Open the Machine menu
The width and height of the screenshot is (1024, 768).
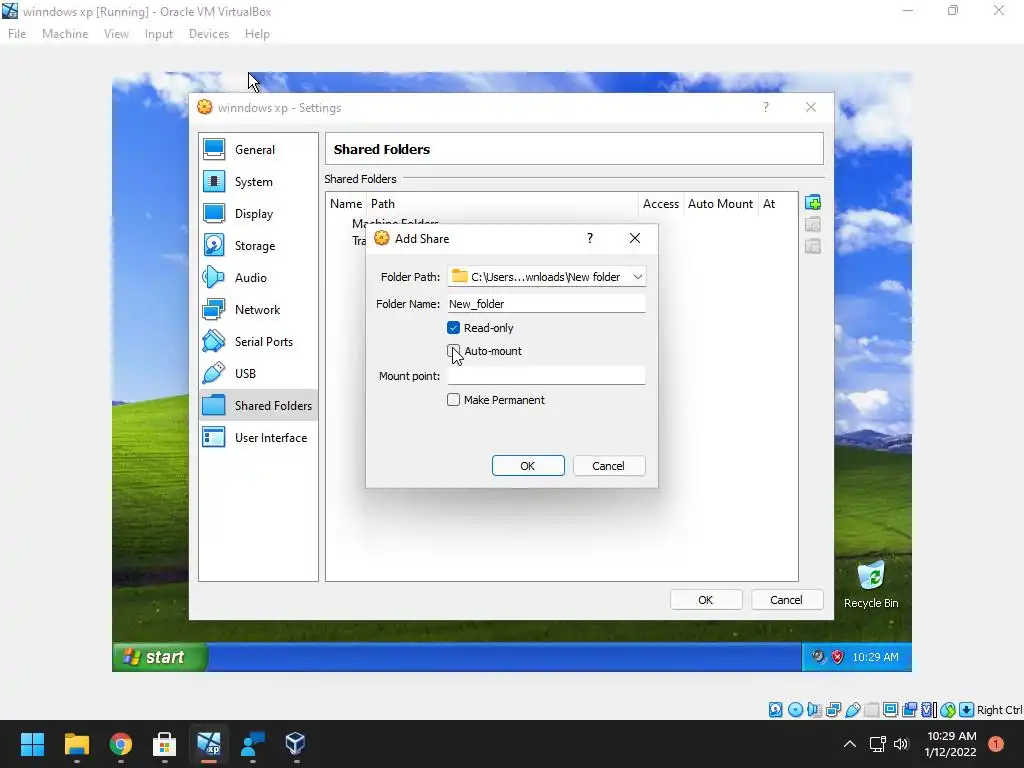point(65,34)
